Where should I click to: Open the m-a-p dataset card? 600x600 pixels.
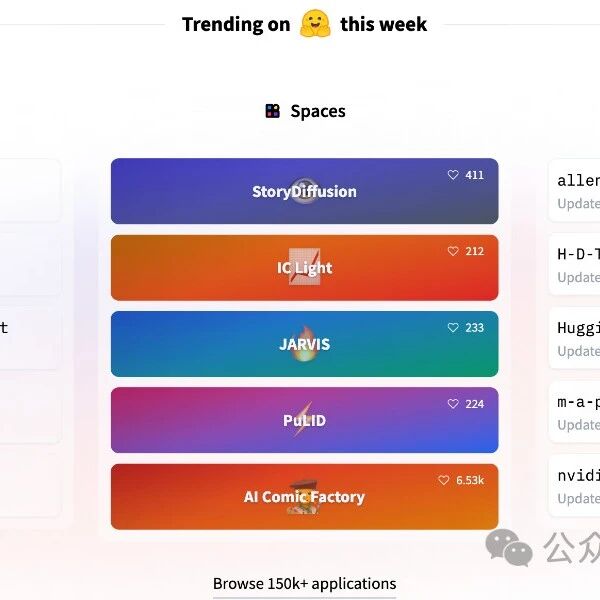[576, 412]
